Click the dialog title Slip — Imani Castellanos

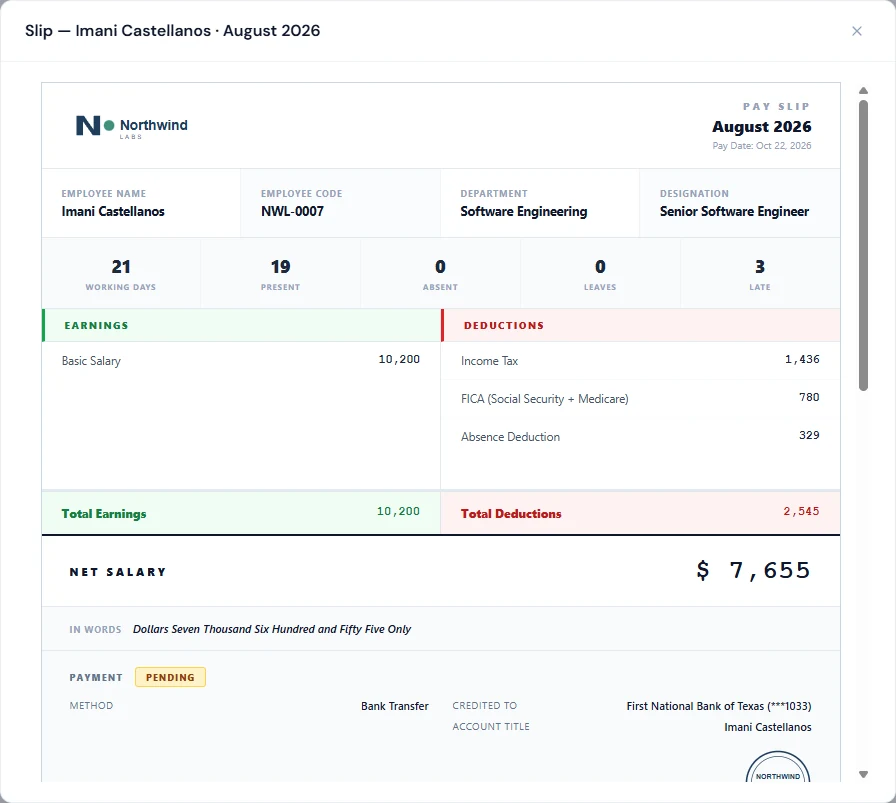click(173, 31)
